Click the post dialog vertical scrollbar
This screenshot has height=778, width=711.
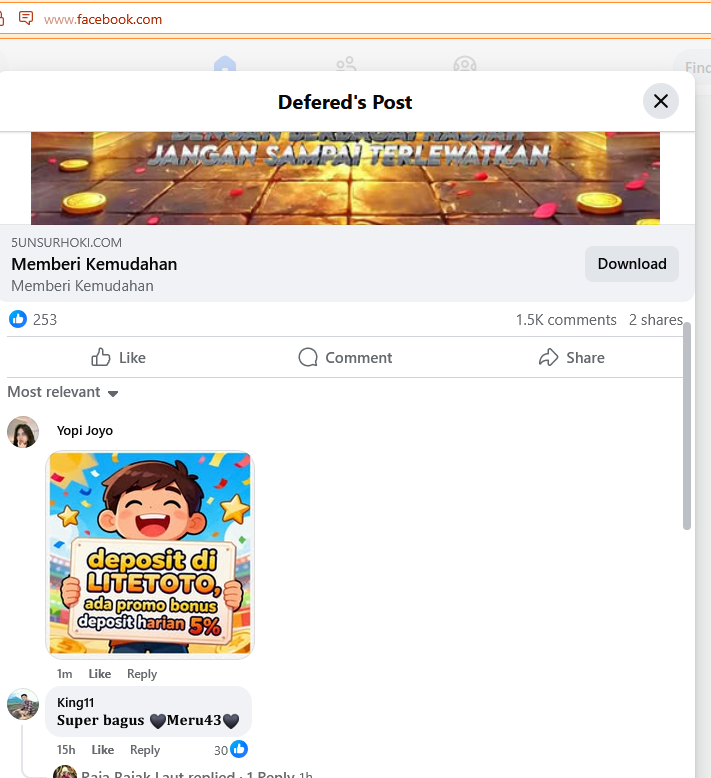[687, 426]
